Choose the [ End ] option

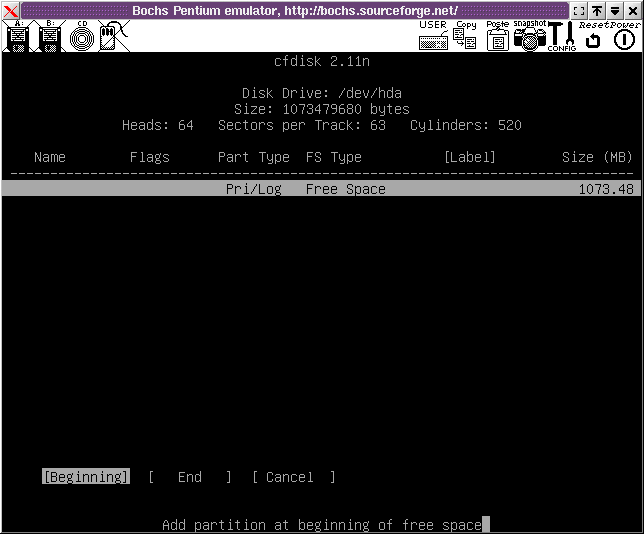[x=190, y=477]
